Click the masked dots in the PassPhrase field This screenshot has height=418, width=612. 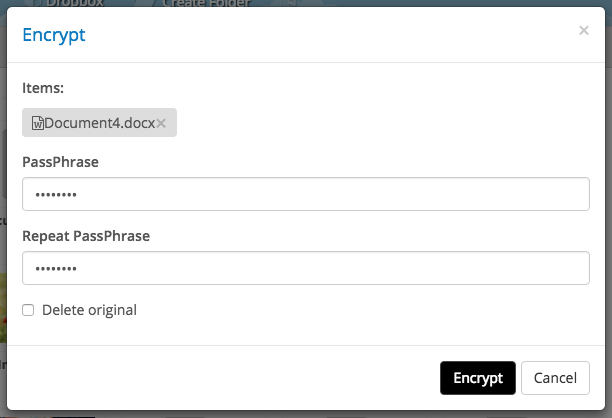(56, 195)
